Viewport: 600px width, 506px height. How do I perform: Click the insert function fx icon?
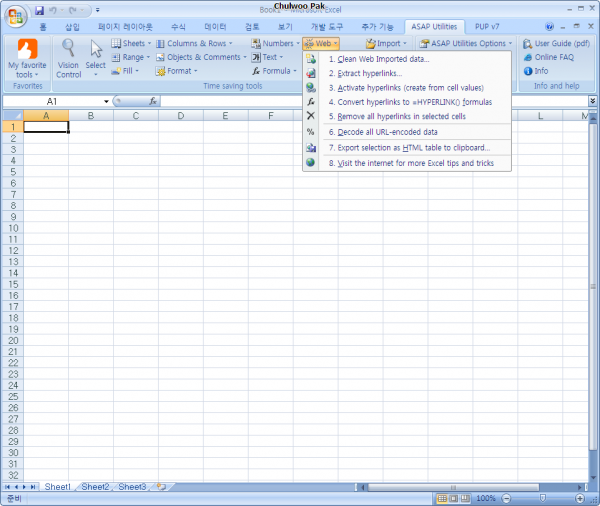[x=153, y=101]
